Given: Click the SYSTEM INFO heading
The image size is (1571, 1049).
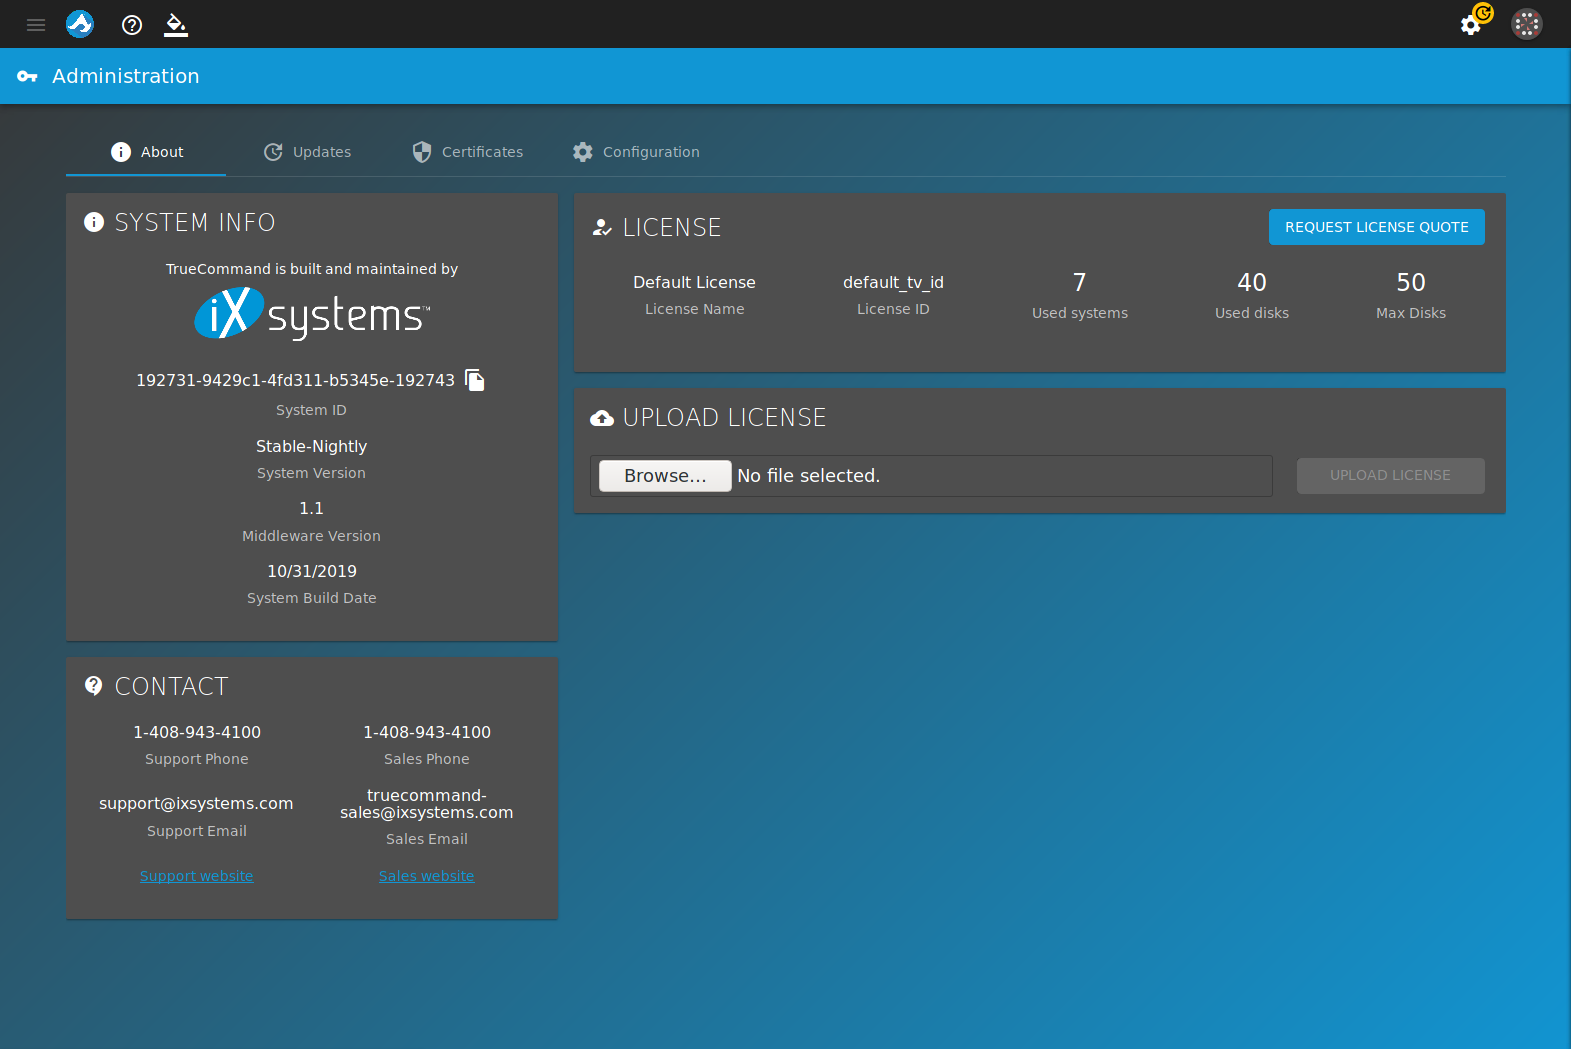Looking at the screenshot, I should tap(195, 222).
